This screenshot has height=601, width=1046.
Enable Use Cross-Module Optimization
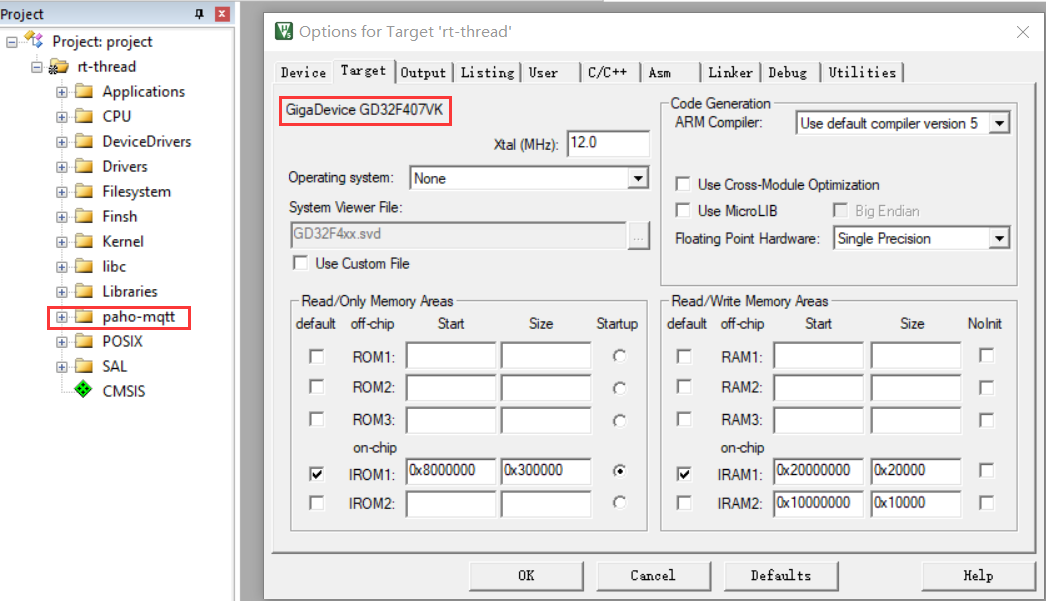point(682,183)
